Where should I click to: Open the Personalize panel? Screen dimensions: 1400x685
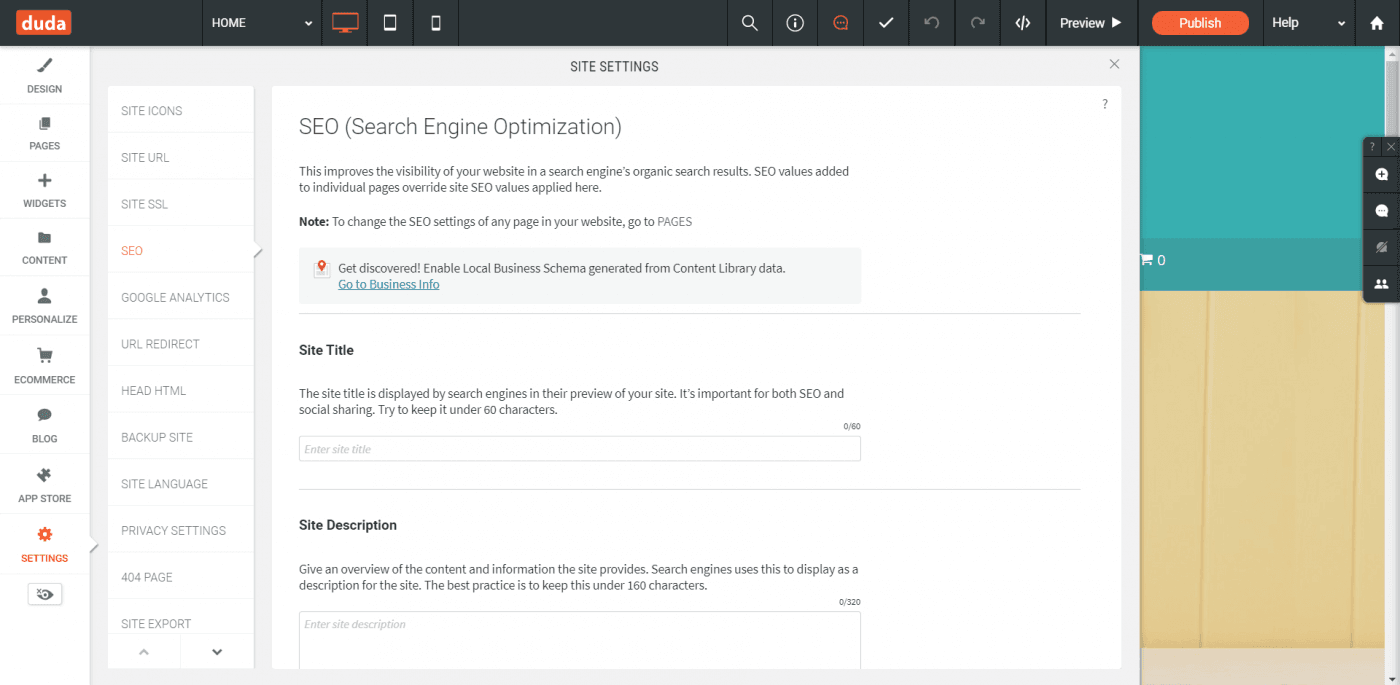pyautogui.click(x=45, y=307)
